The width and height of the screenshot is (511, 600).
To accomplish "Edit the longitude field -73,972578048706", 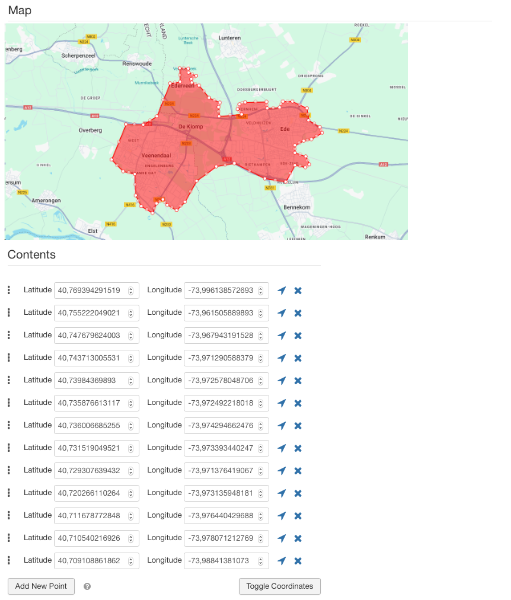I will click(x=226, y=381).
